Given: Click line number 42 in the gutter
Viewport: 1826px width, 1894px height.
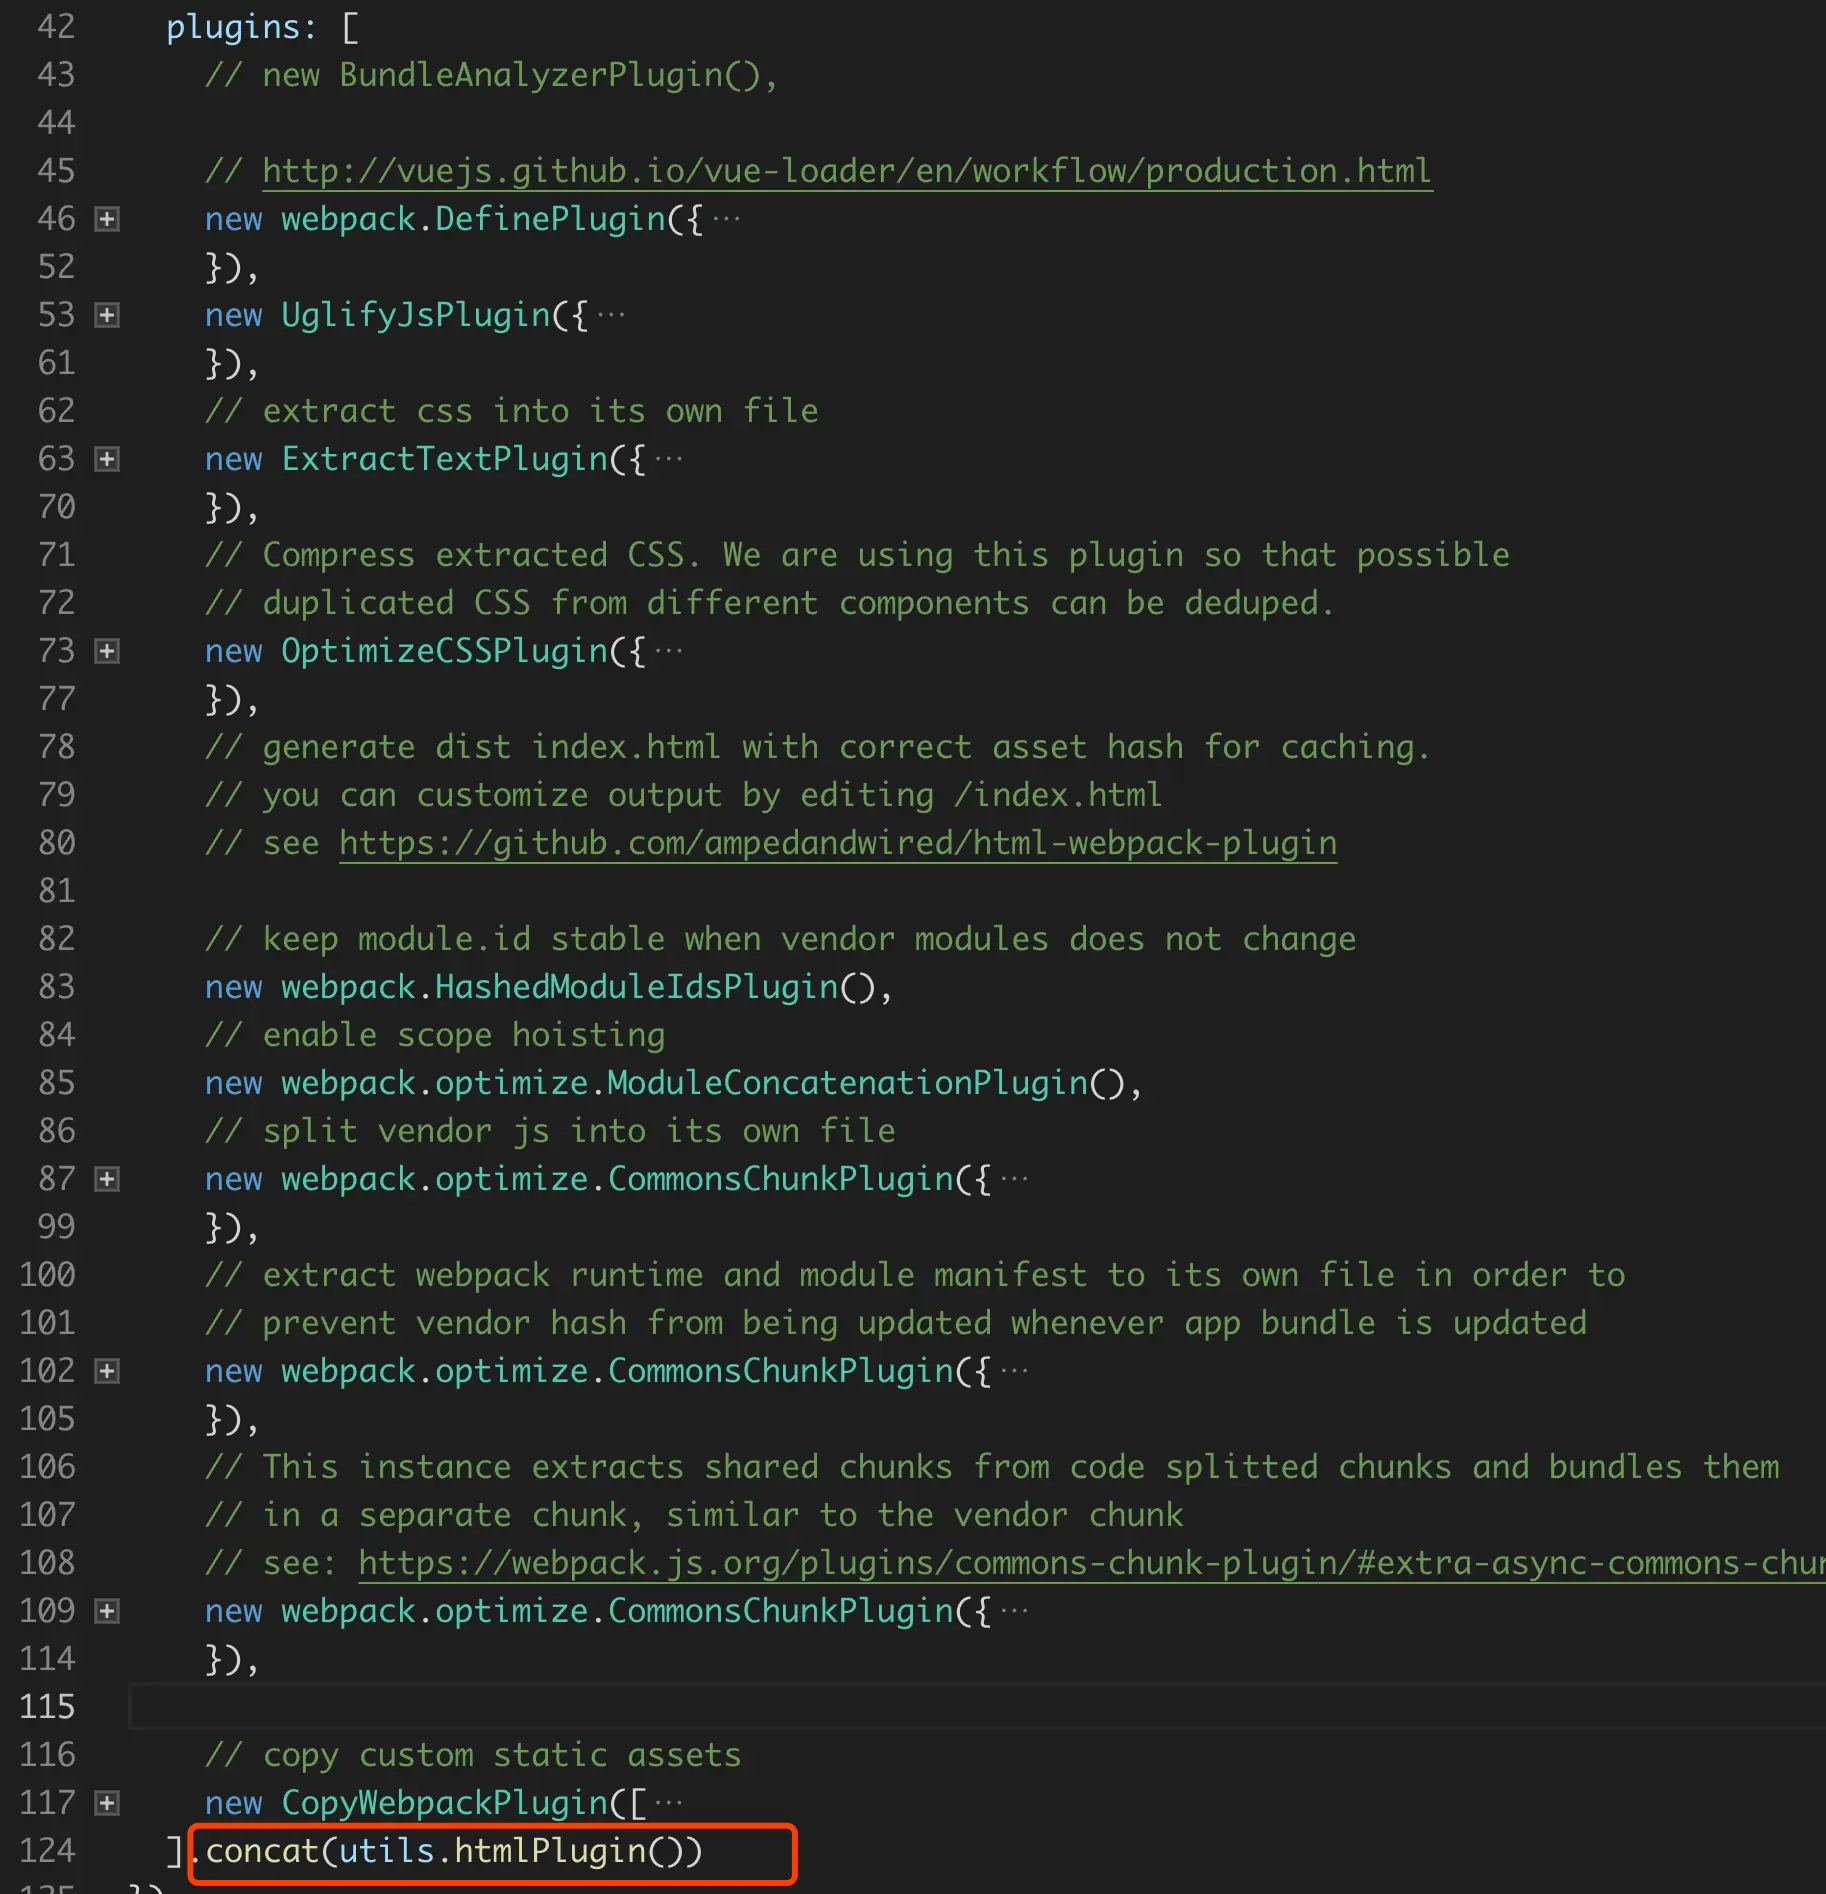Looking at the screenshot, I should coord(56,27).
